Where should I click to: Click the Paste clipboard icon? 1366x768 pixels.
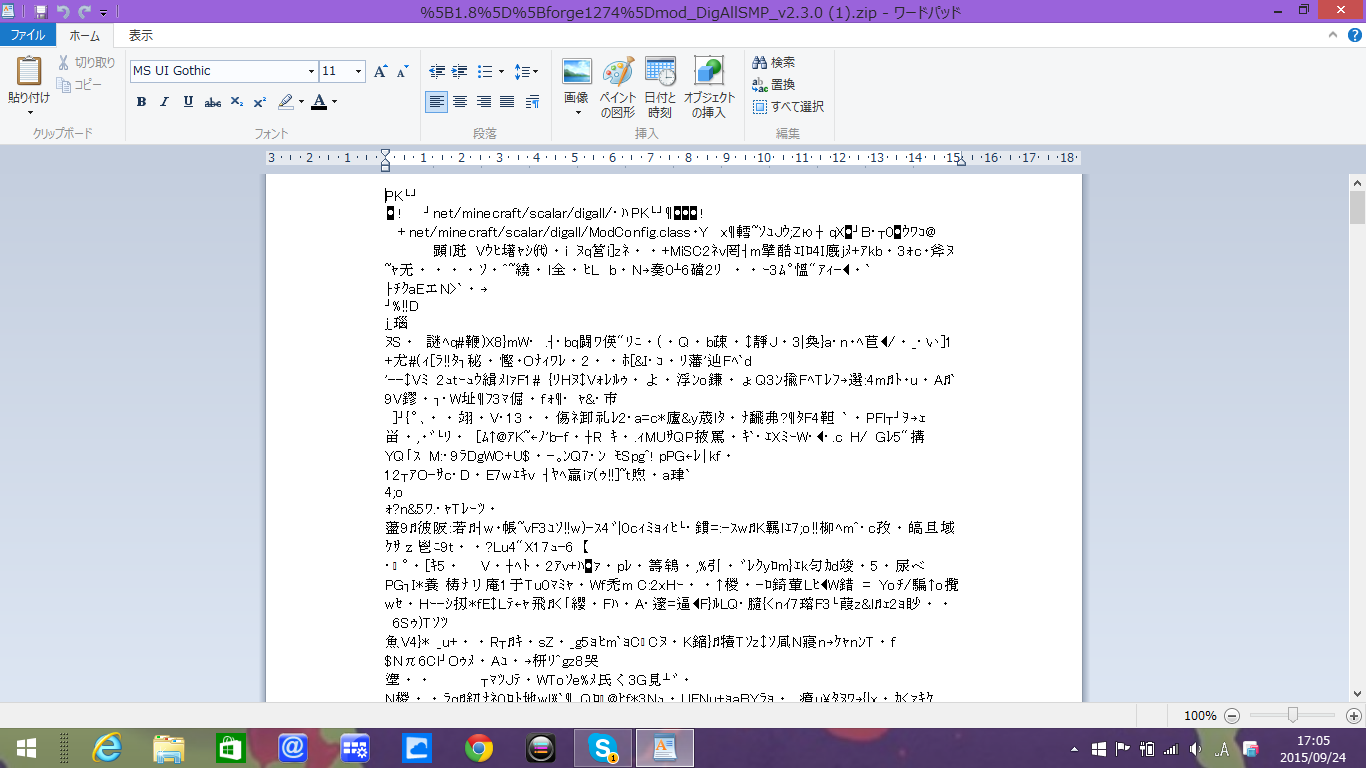[x=28, y=72]
